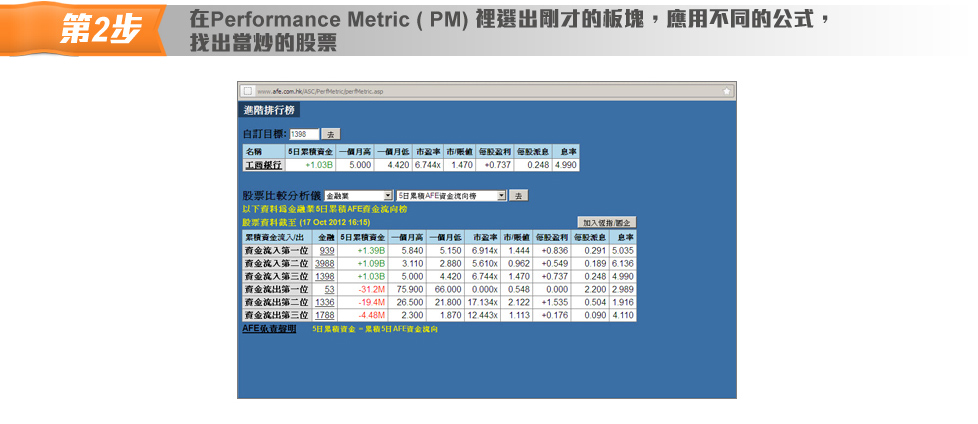Open stock code 1788 link
Viewport: 978px width, 424px height.
tap(325, 315)
